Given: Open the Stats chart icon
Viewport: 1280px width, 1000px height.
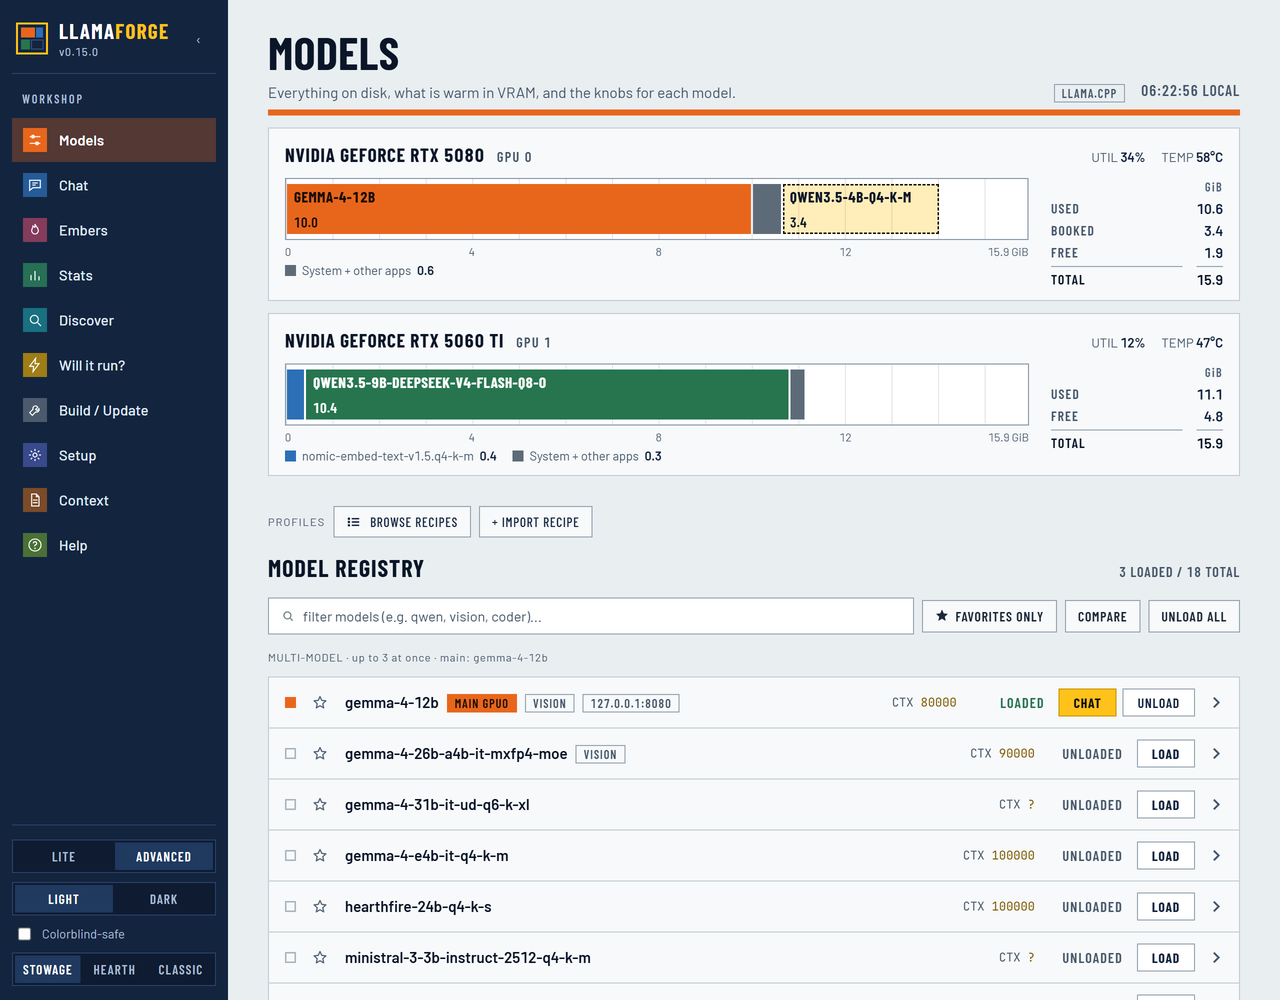Looking at the screenshot, I should (x=35, y=275).
